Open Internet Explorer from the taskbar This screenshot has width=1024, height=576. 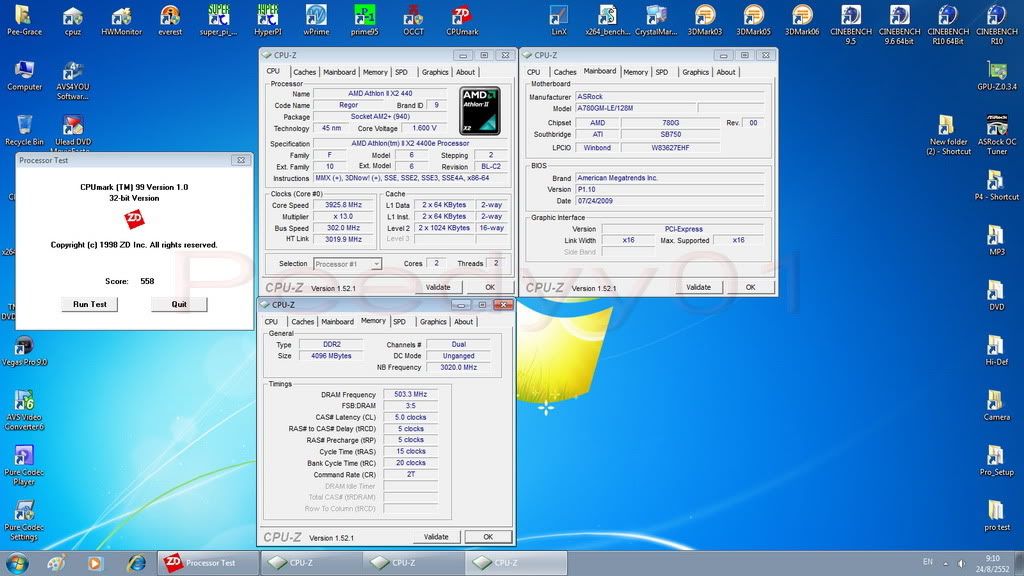point(136,562)
